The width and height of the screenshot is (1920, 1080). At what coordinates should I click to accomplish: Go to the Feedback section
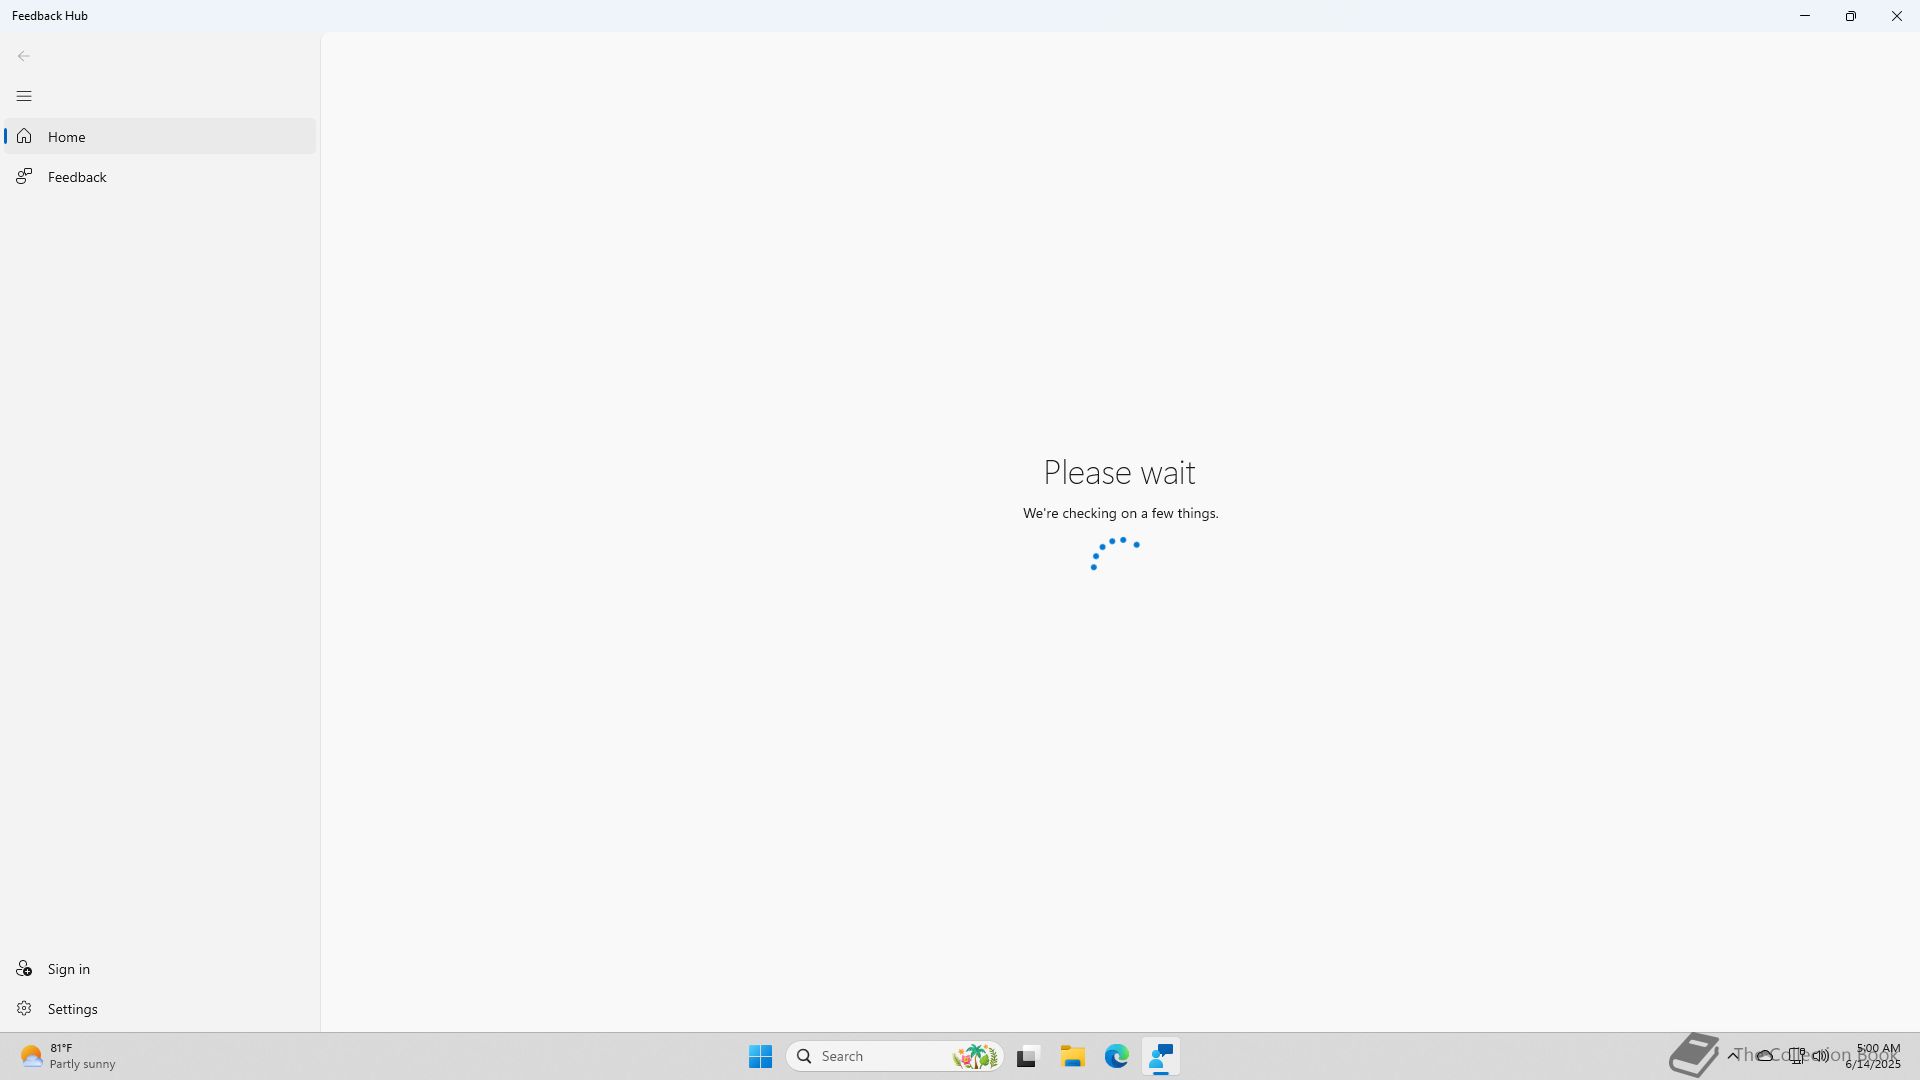[x=77, y=177]
